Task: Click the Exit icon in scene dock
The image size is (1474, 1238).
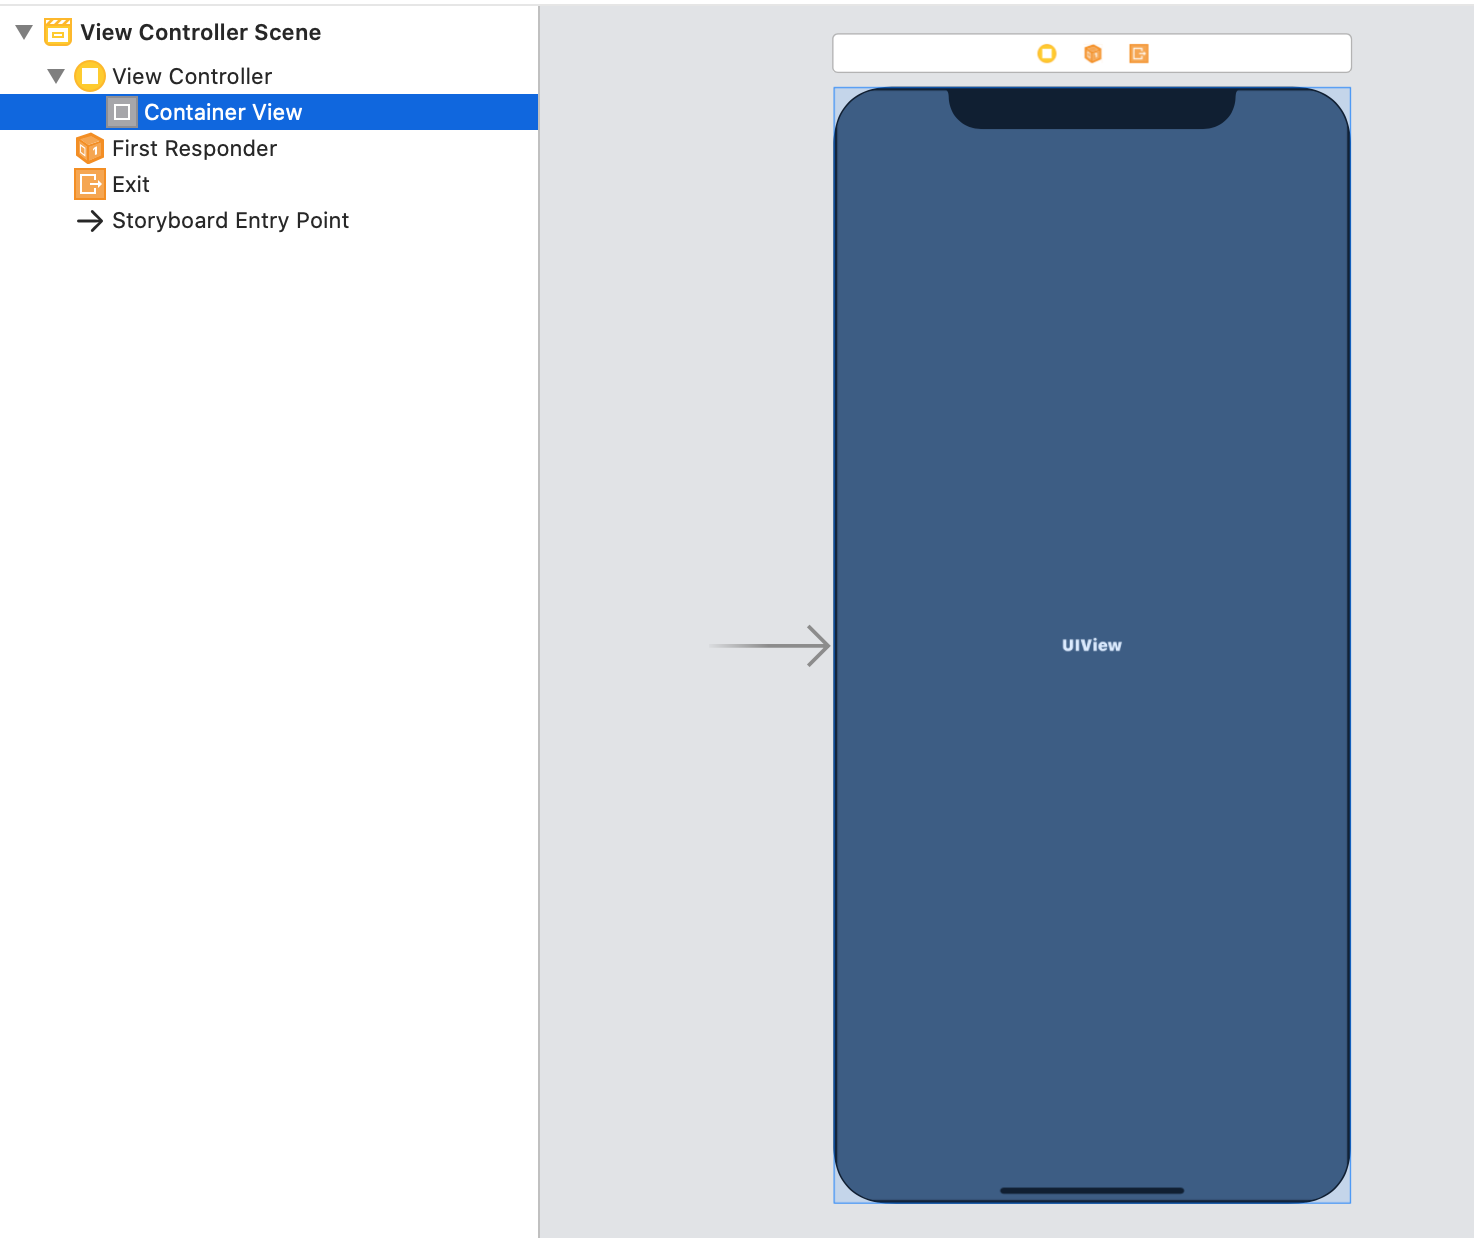Action: point(1139,53)
